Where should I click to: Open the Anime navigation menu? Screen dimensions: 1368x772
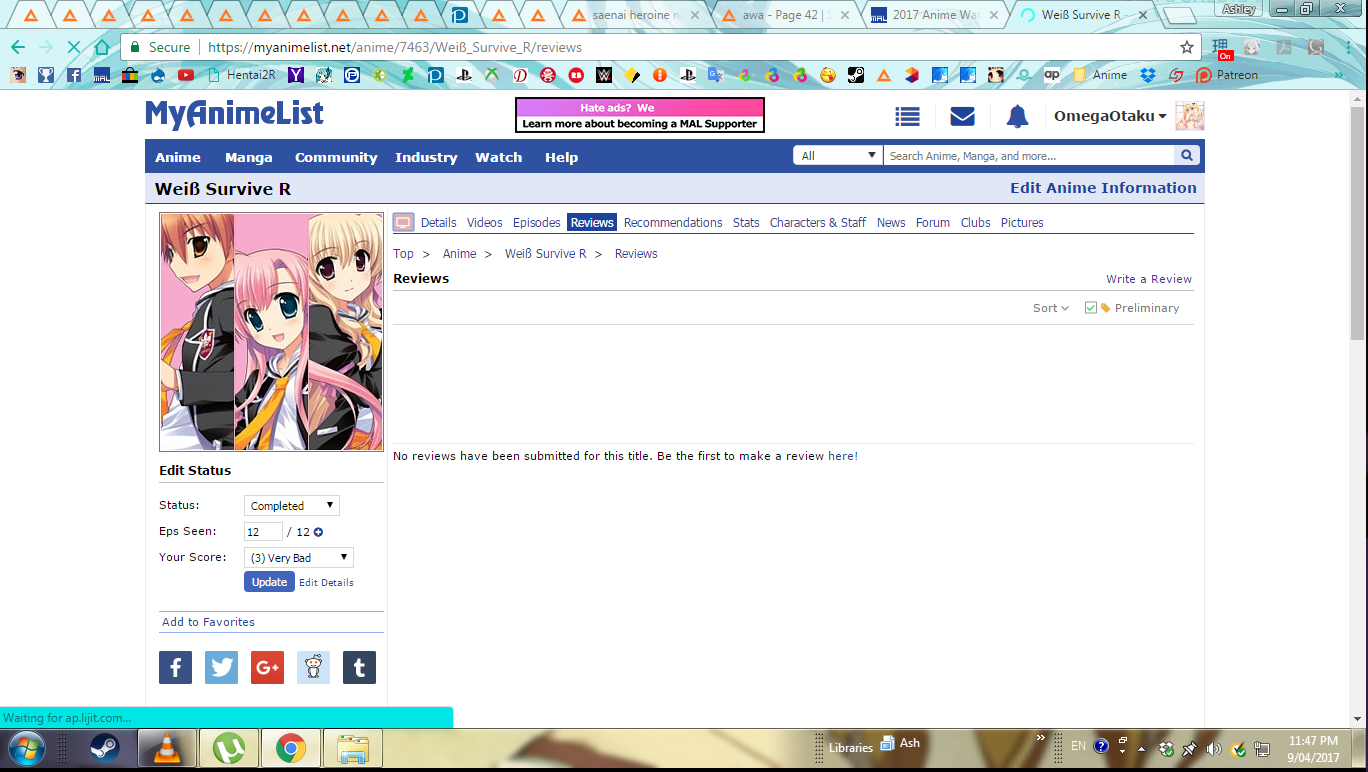tap(178, 157)
